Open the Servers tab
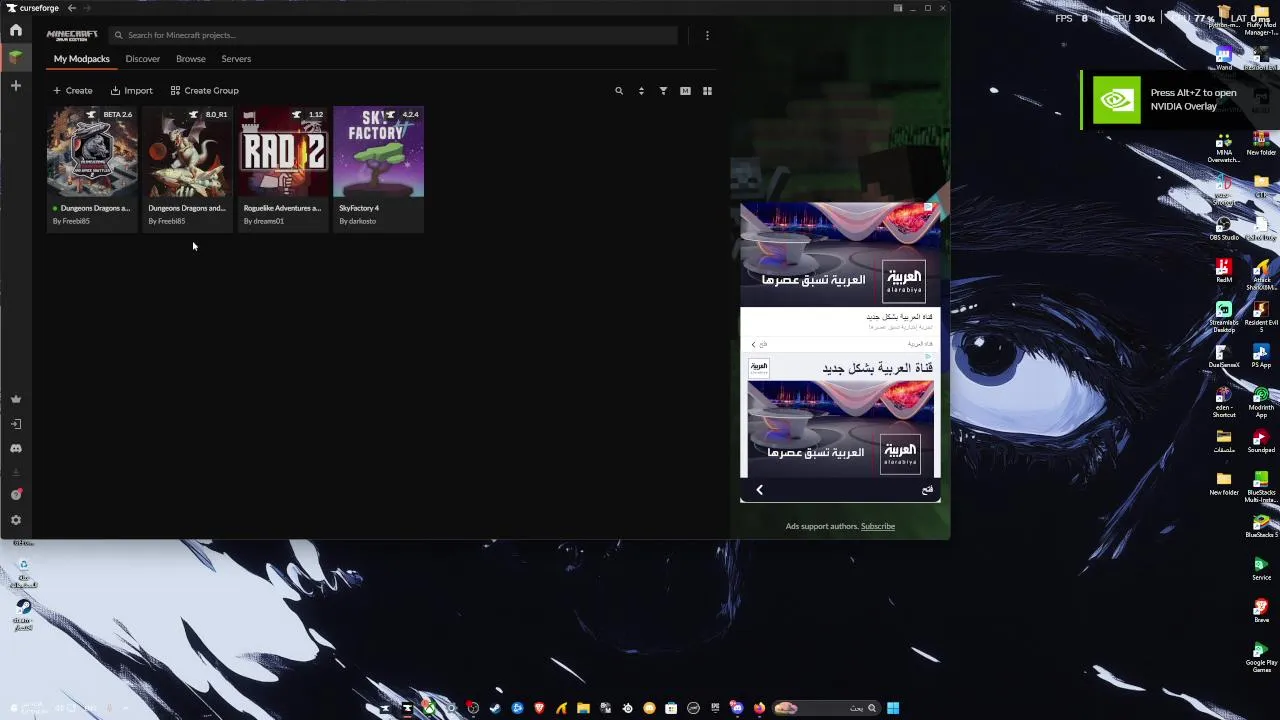 236,59
